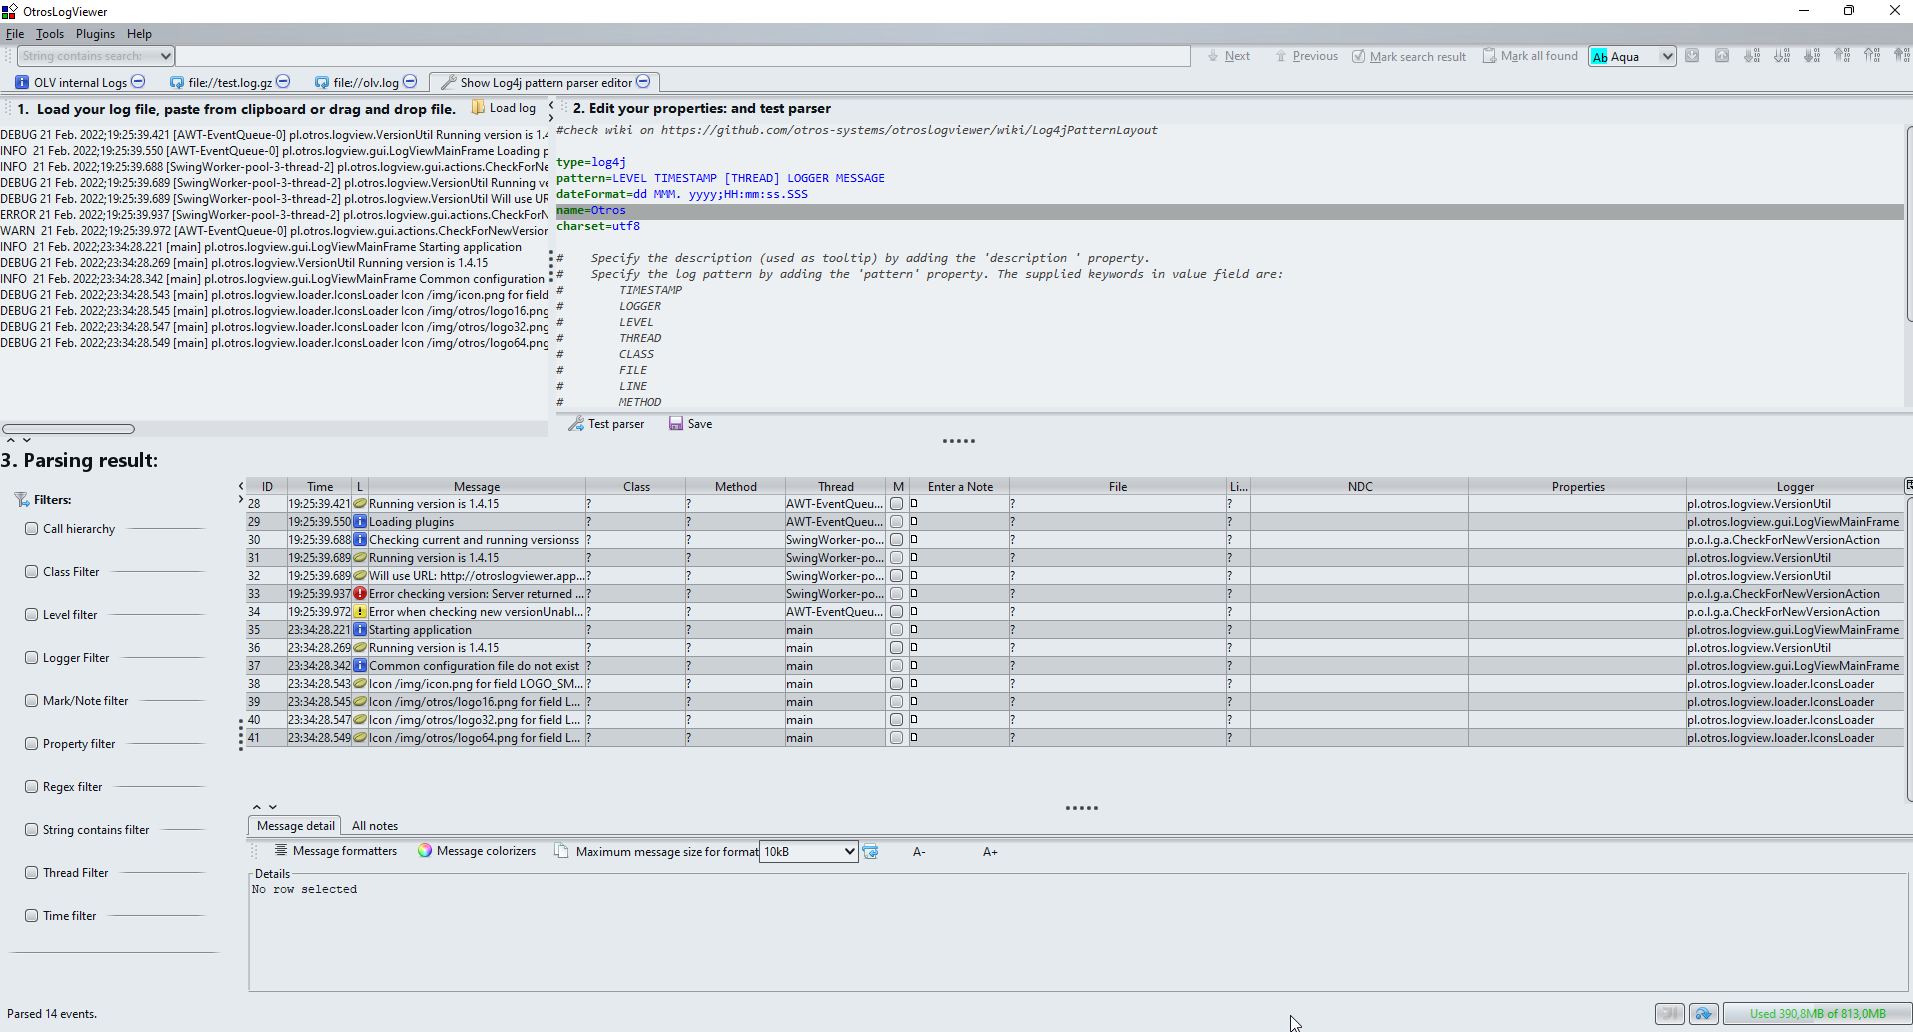The width and height of the screenshot is (1913, 1032).
Task: Collapse the log input panel with left chevron
Action: [551, 104]
